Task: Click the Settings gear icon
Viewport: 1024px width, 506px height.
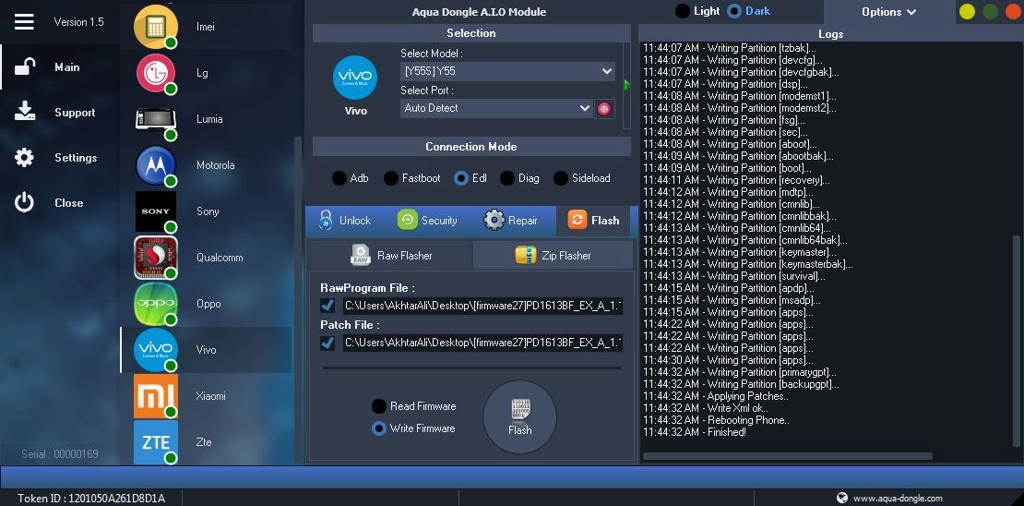Action: (24, 157)
